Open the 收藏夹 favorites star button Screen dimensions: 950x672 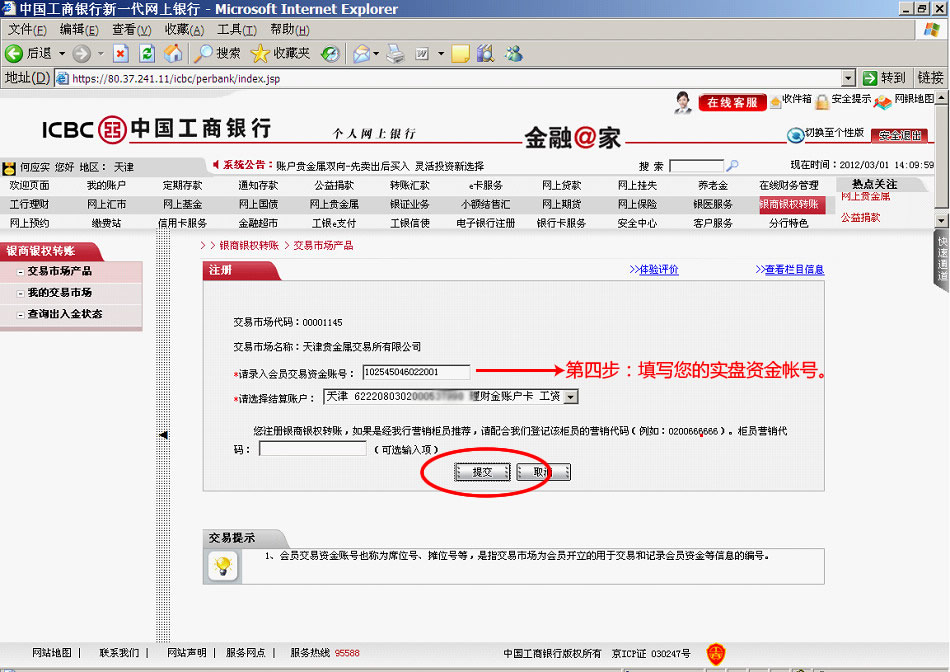pos(280,54)
